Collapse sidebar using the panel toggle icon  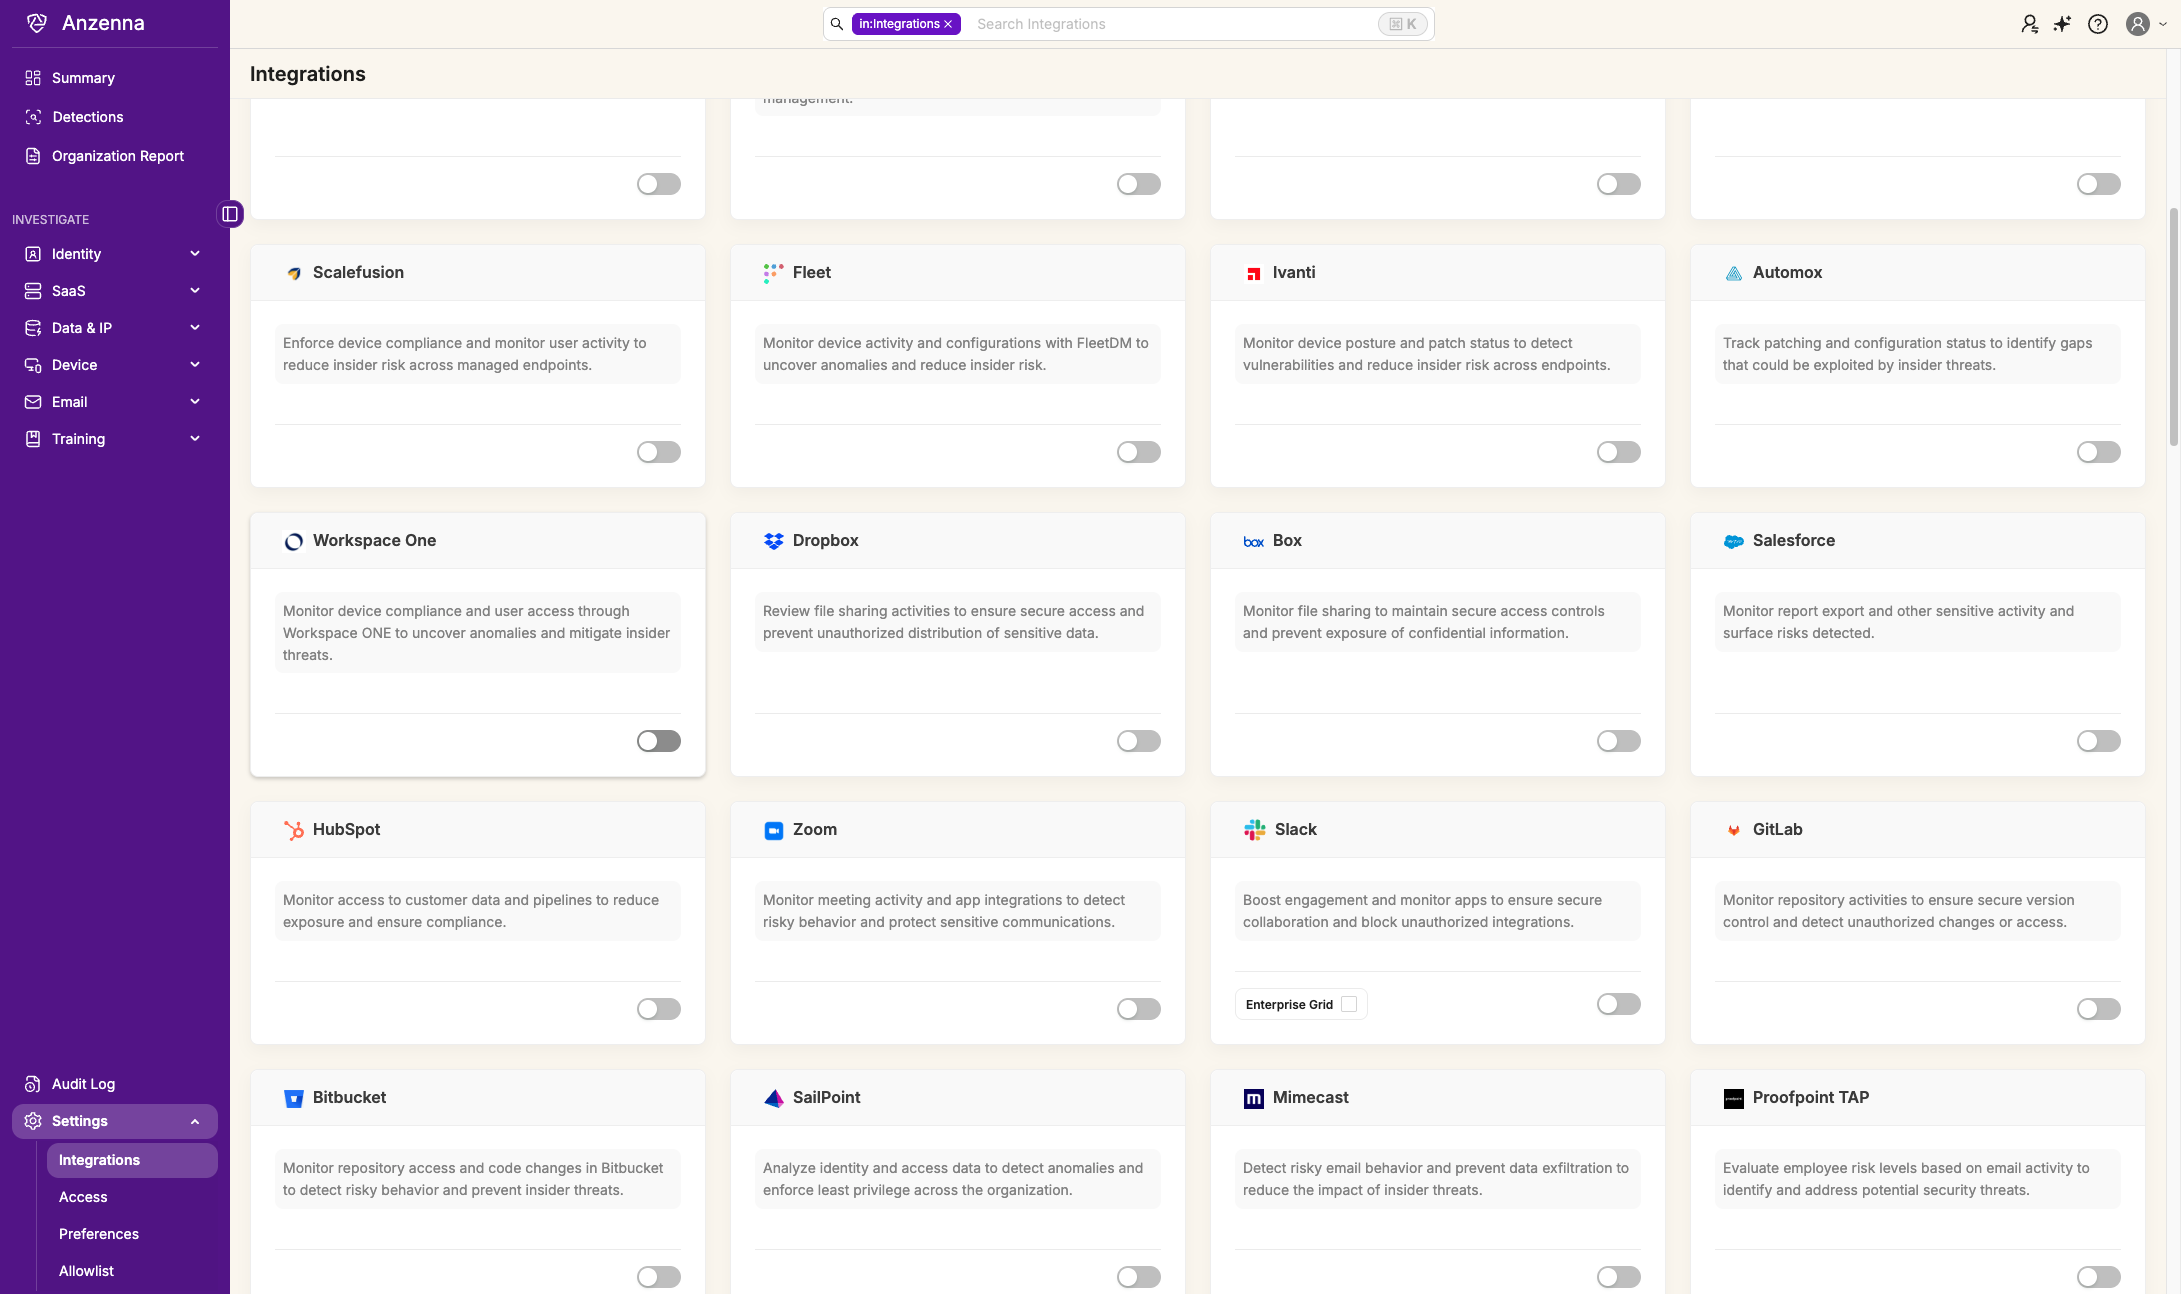pos(230,214)
